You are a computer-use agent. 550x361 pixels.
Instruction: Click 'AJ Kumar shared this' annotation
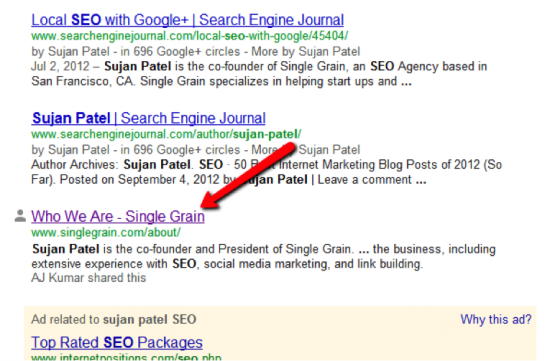pyautogui.click(x=88, y=278)
